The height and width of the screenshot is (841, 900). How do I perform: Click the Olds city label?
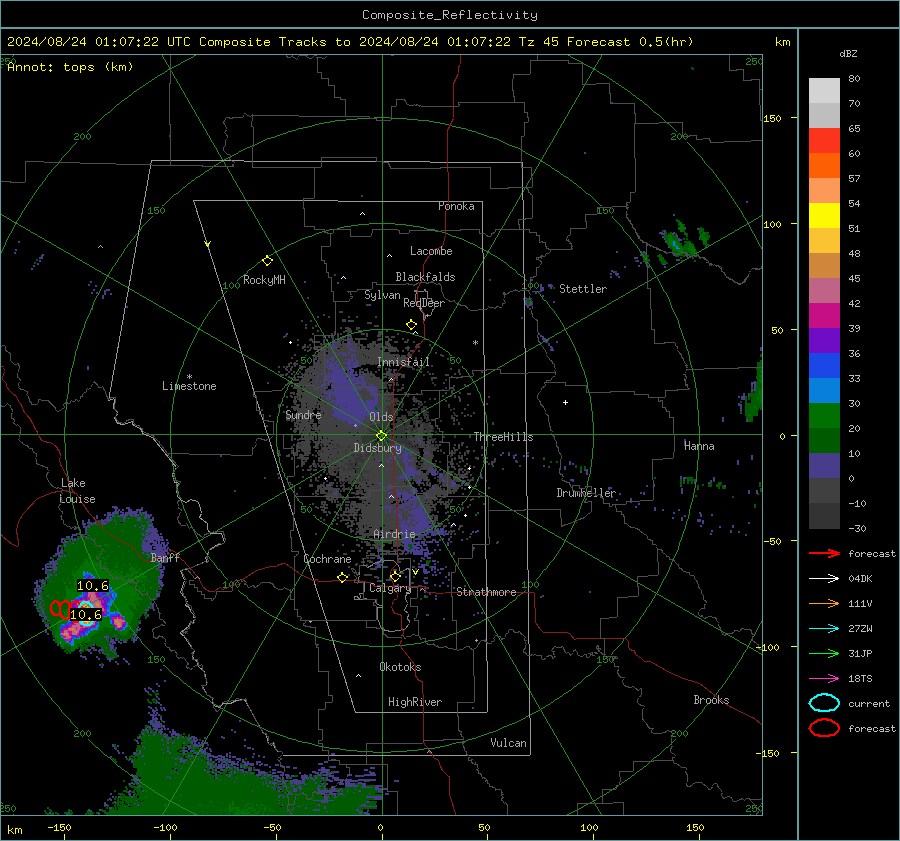point(381,417)
